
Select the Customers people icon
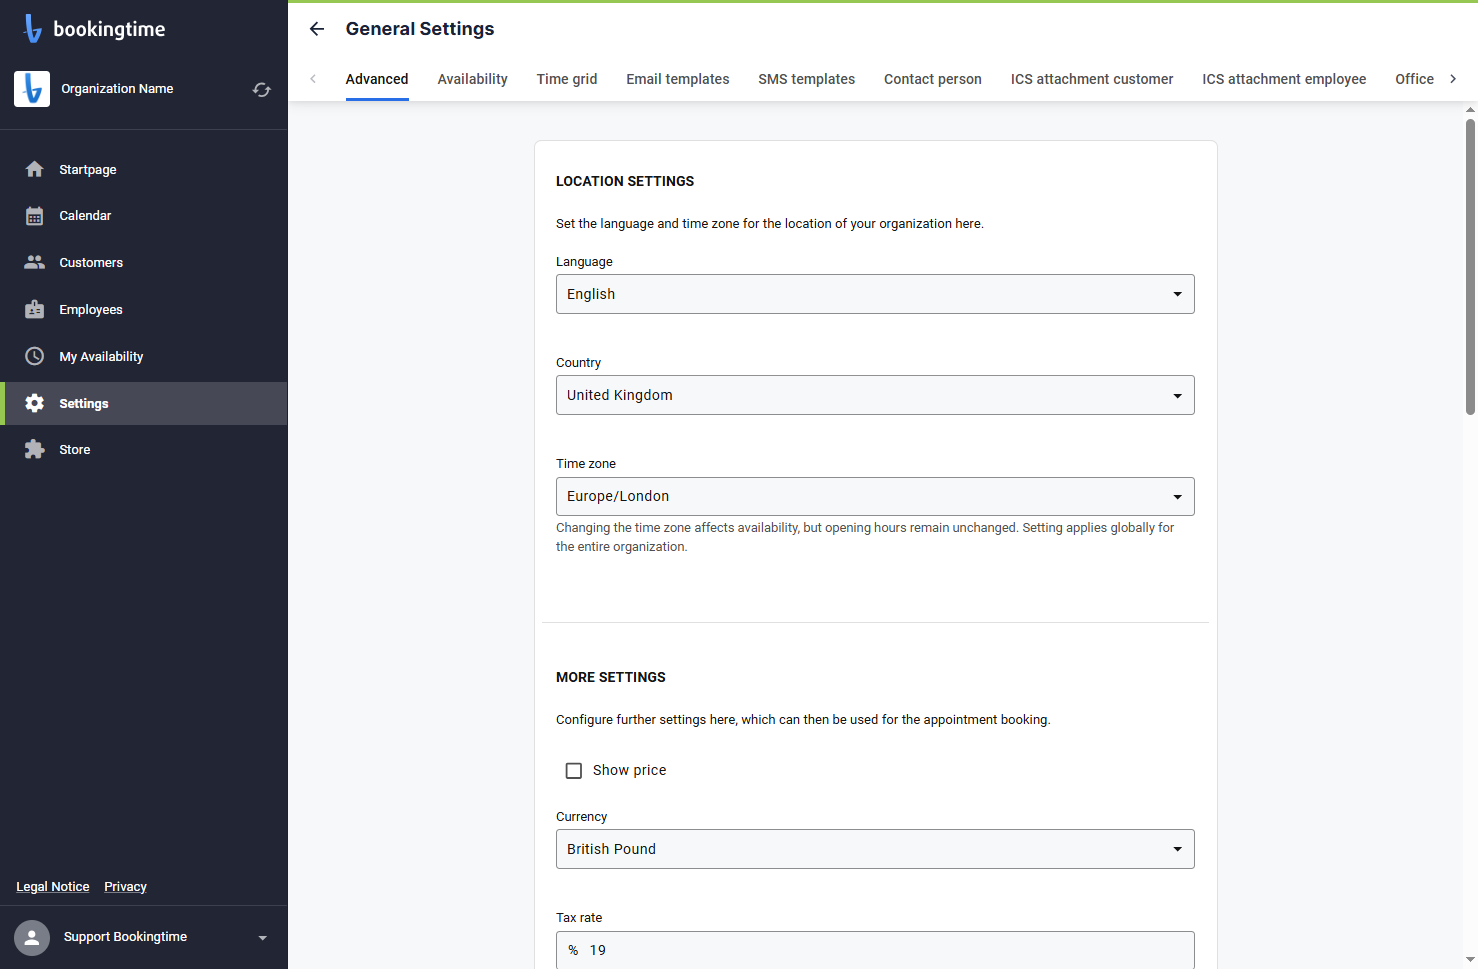(x=35, y=262)
